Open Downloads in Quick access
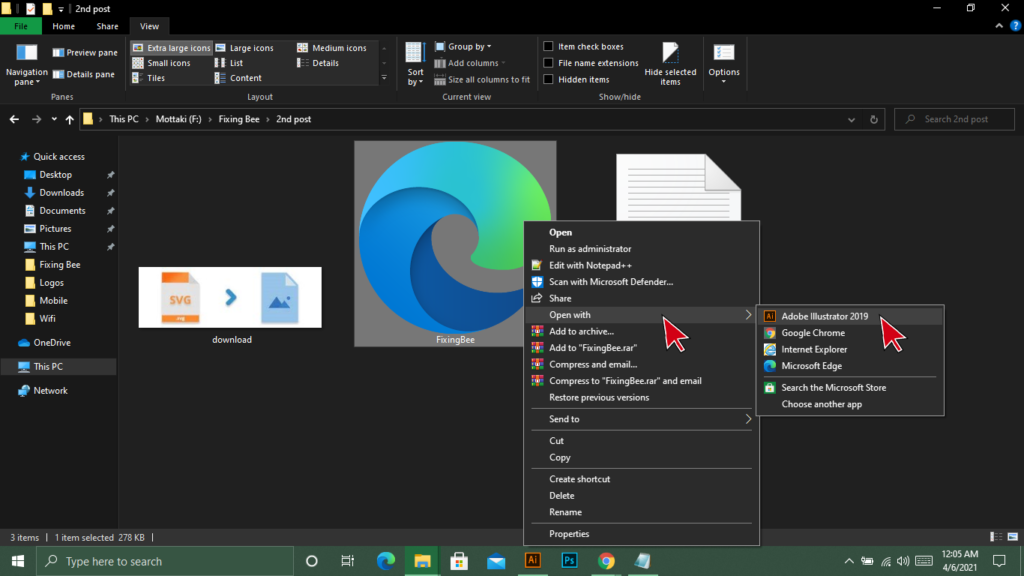 (61, 193)
